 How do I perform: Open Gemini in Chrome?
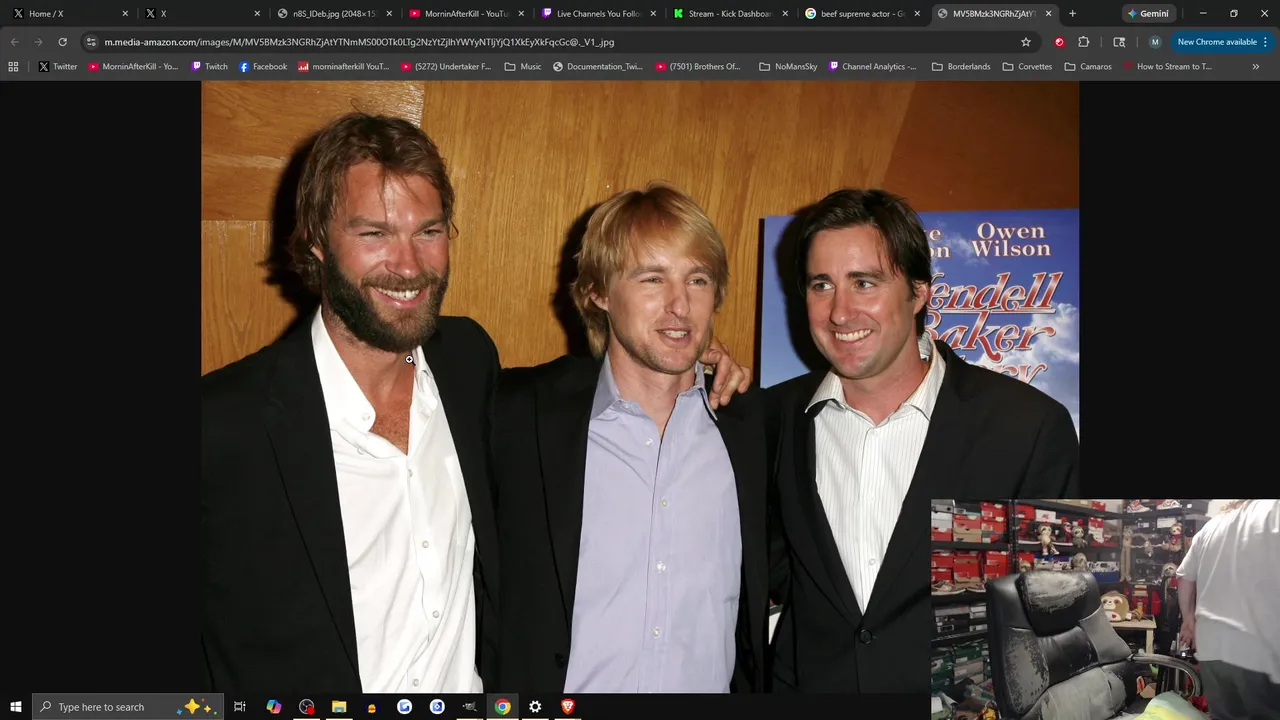coord(1148,14)
